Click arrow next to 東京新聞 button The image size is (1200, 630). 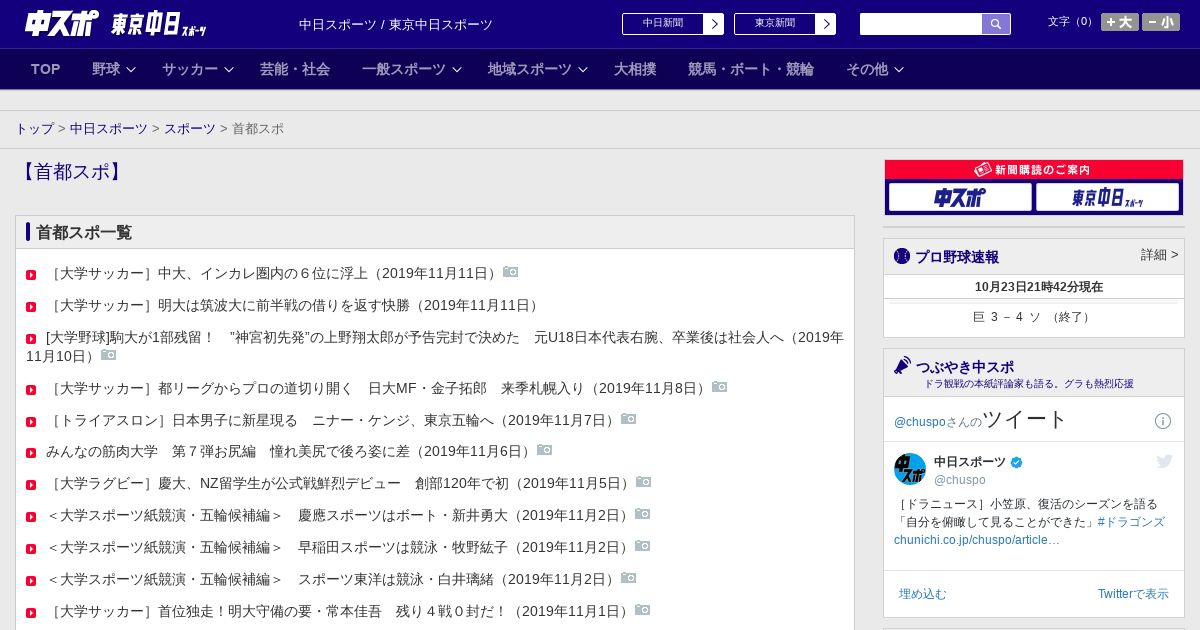click(826, 24)
